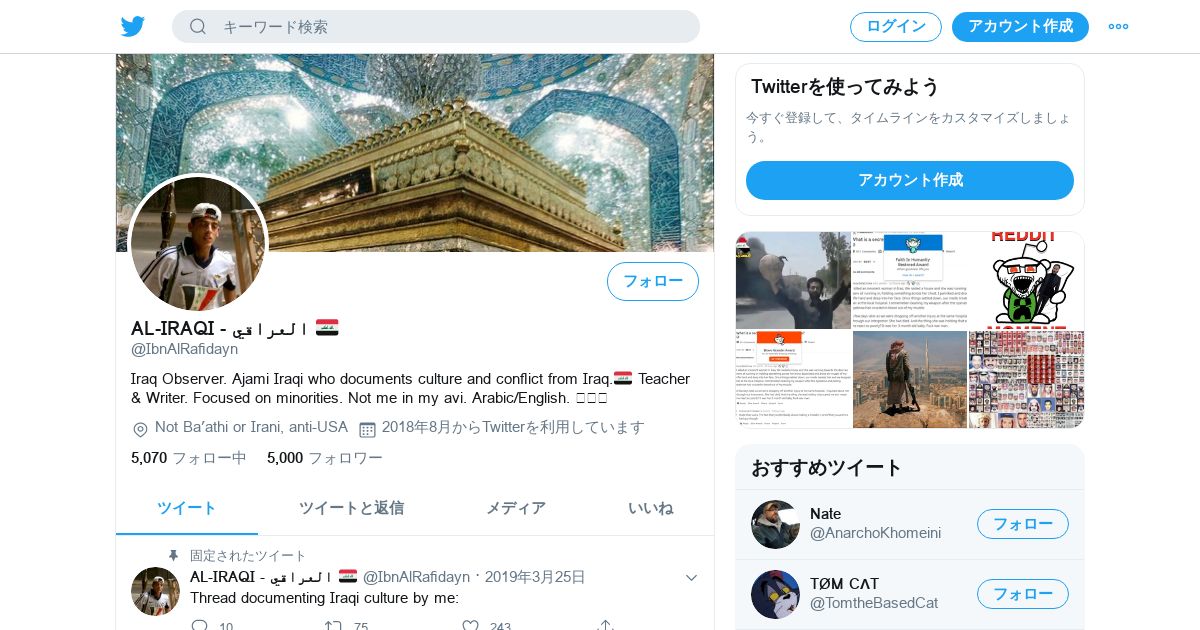This screenshot has width=1200, height=630.
Task: Click the アカウント作成 button in the header
Action: [1020, 27]
